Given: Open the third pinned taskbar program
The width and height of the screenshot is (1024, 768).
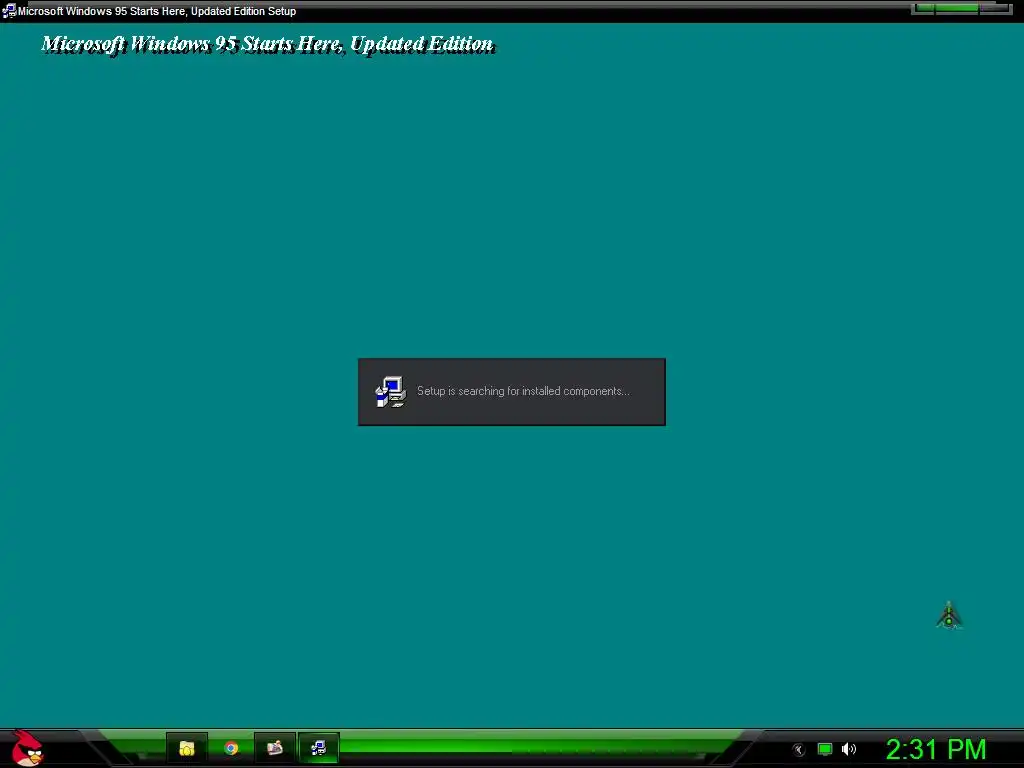Looking at the screenshot, I should point(275,748).
